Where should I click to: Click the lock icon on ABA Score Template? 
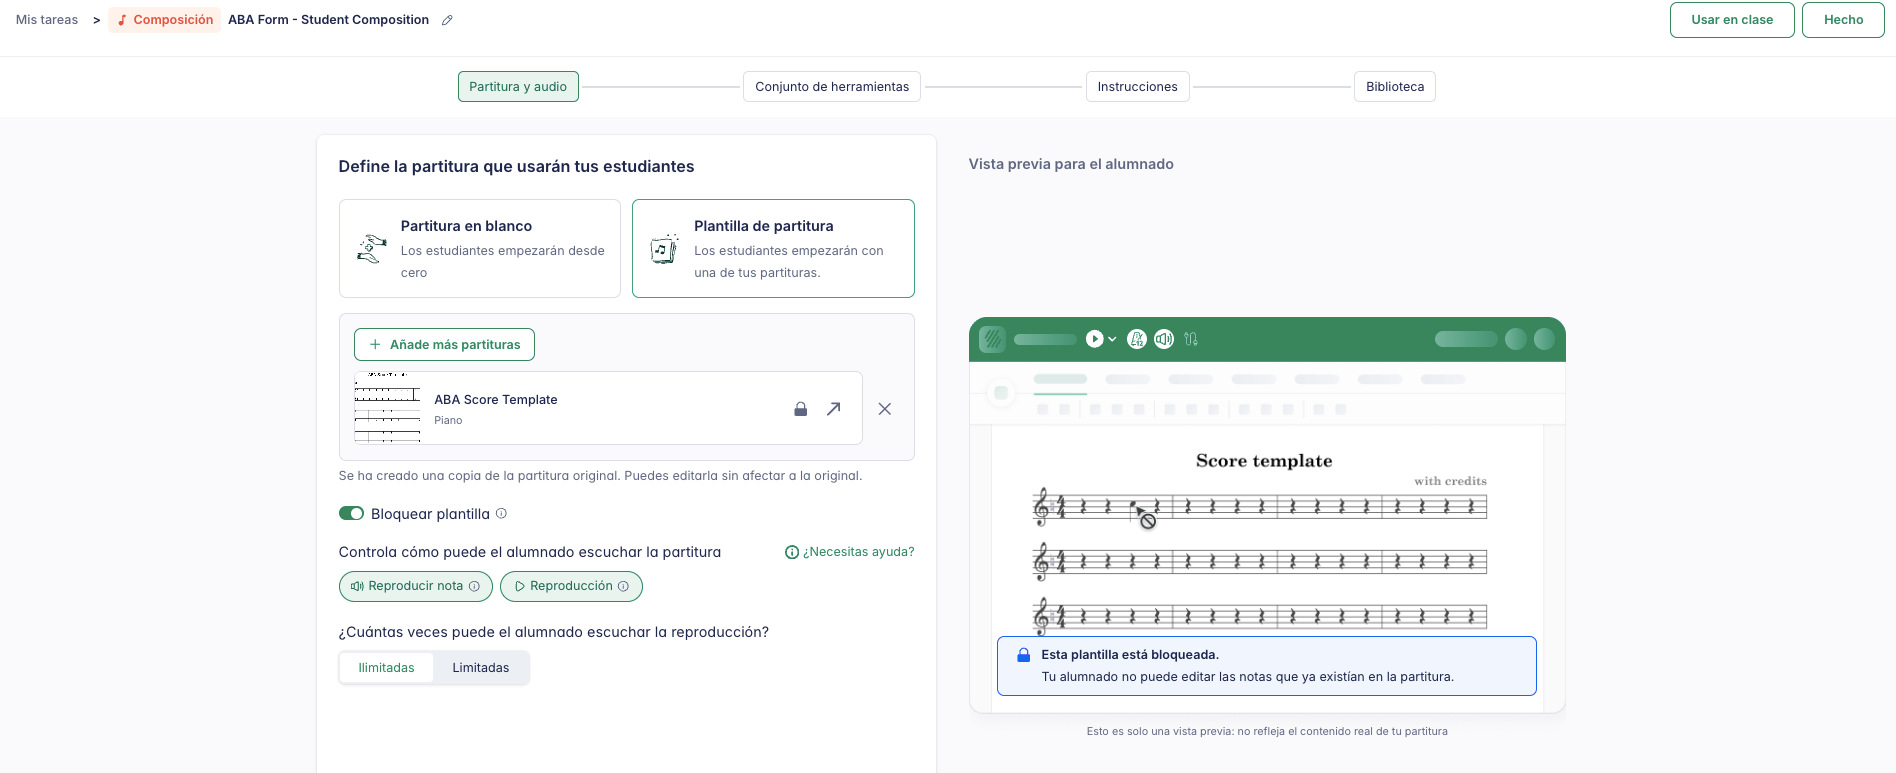800,409
